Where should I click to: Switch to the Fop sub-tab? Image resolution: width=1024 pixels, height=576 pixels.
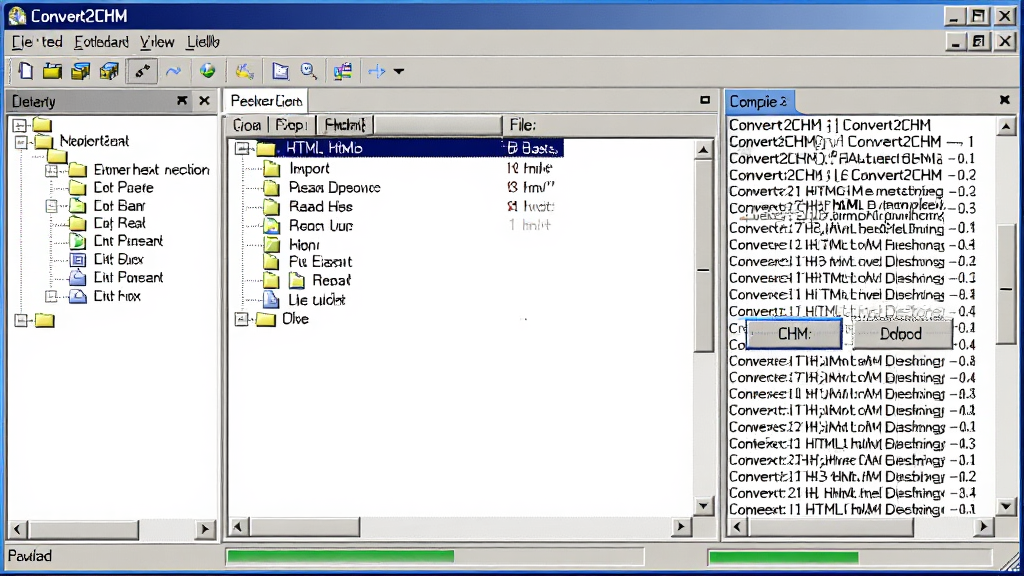pyautogui.click(x=291, y=125)
